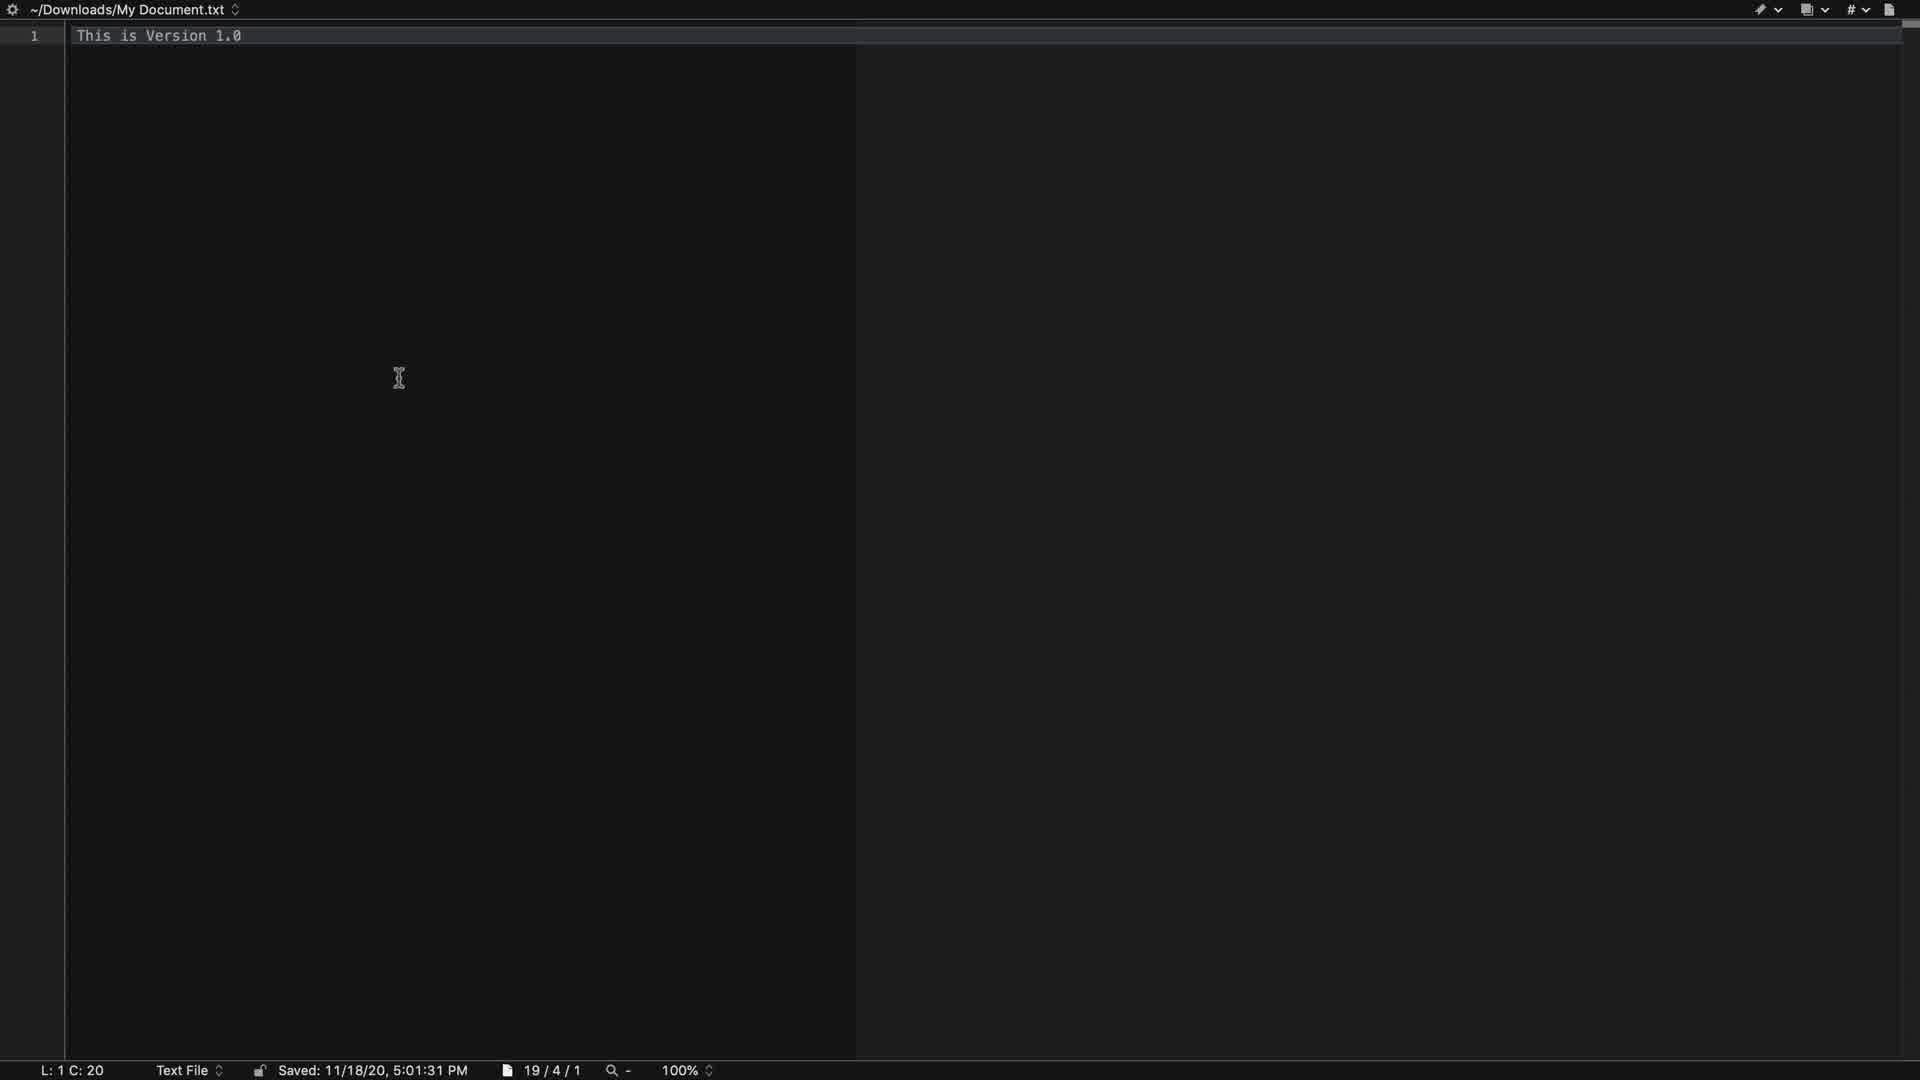Select line number 1 in the gutter
The height and width of the screenshot is (1080, 1920).
(x=34, y=36)
